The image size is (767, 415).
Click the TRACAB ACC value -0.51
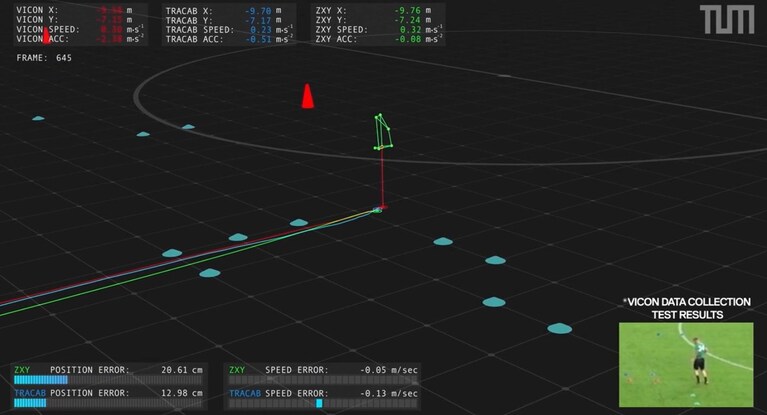pos(258,39)
